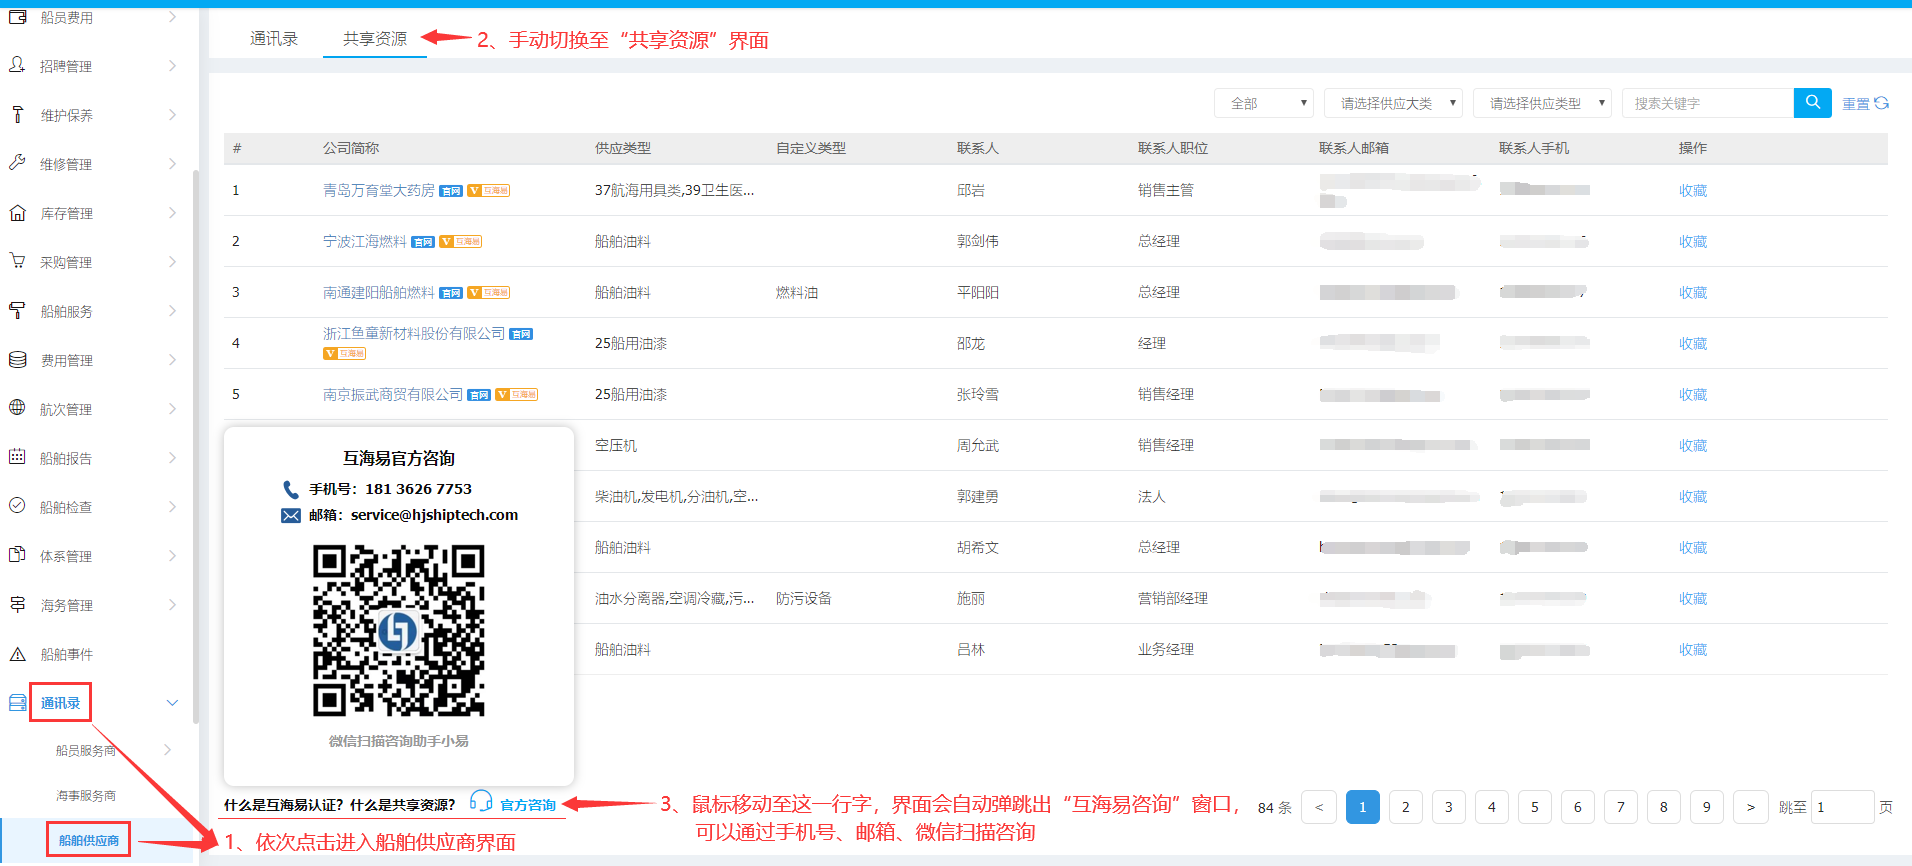The height and width of the screenshot is (866, 1912).
Task: Expand the 船舶服务 menu chevron
Action: tap(172, 310)
